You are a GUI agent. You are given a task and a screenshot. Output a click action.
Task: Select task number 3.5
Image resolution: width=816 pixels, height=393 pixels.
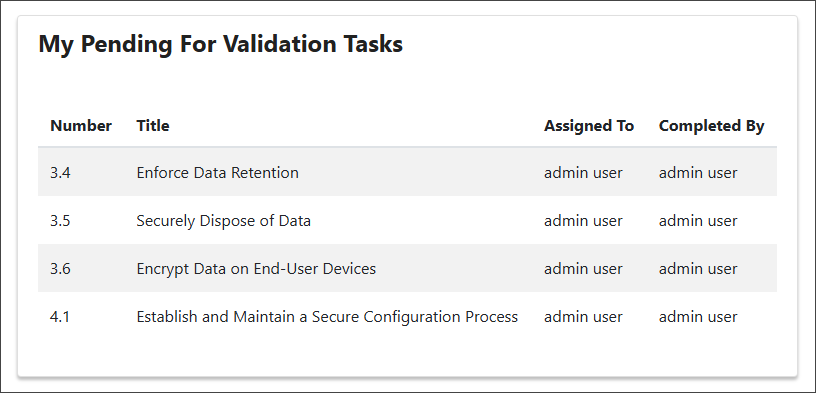pos(60,221)
